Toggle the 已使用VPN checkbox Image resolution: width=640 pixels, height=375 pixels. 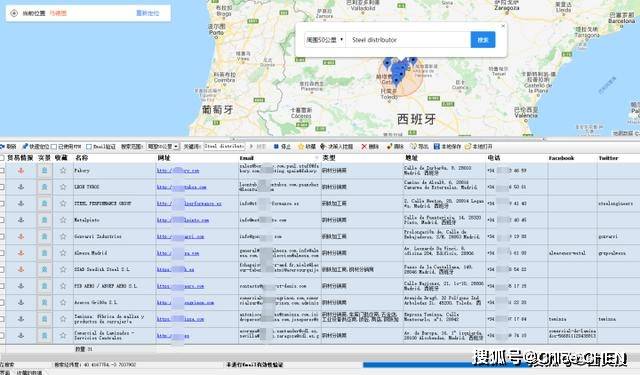53,146
